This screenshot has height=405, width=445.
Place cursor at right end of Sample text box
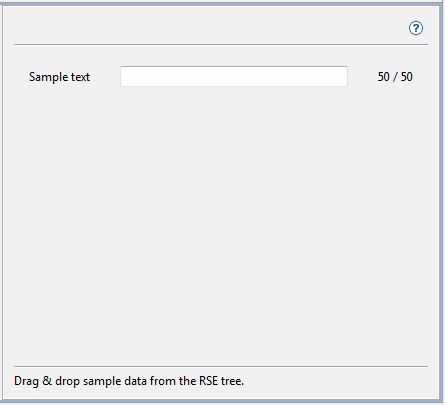point(344,76)
